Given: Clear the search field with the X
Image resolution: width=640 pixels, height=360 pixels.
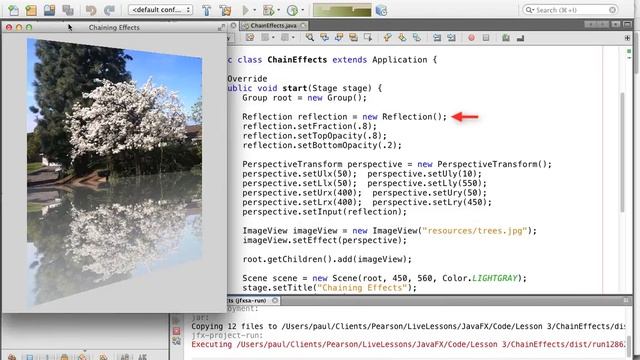Looking at the screenshot, I should (612, 10).
